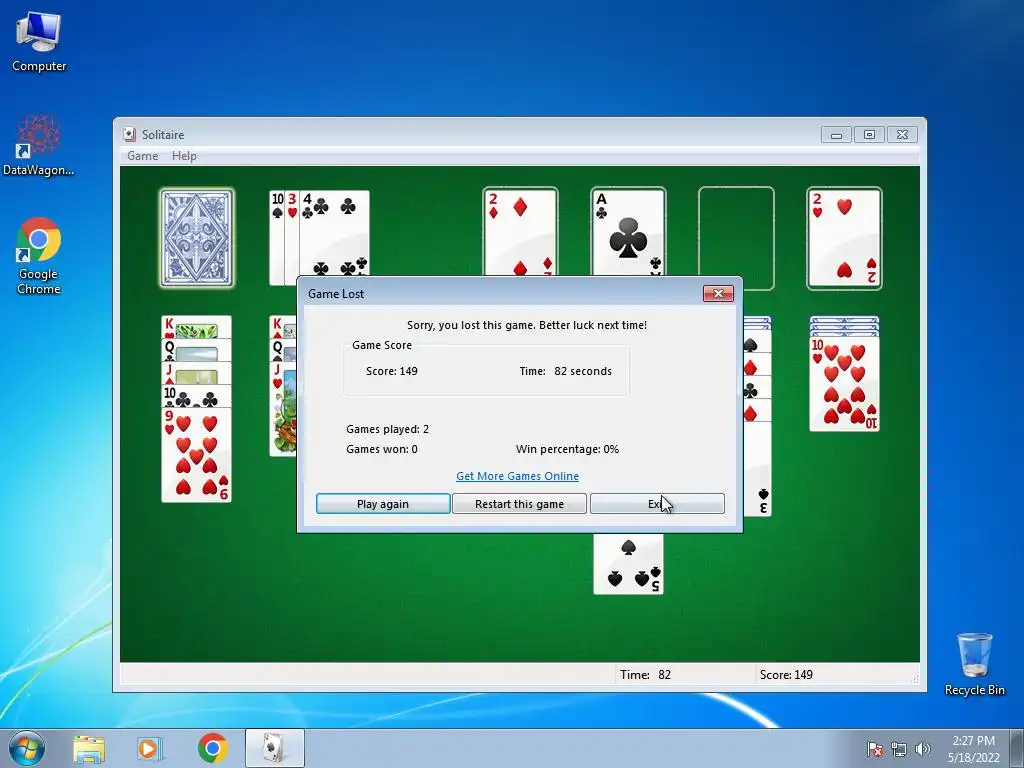This screenshot has height=768, width=1024.
Task: Click the Computer desktop icon
Action: click(x=39, y=42)
